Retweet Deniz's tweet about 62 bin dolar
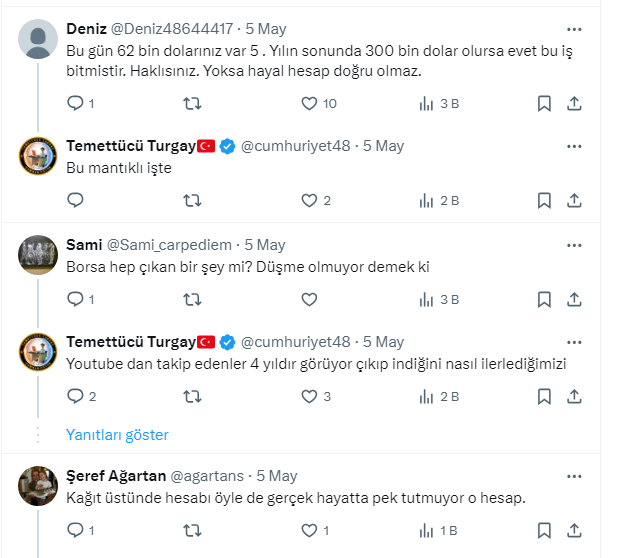This screenshot has width=624, height=558. click(x=192, y=103)
